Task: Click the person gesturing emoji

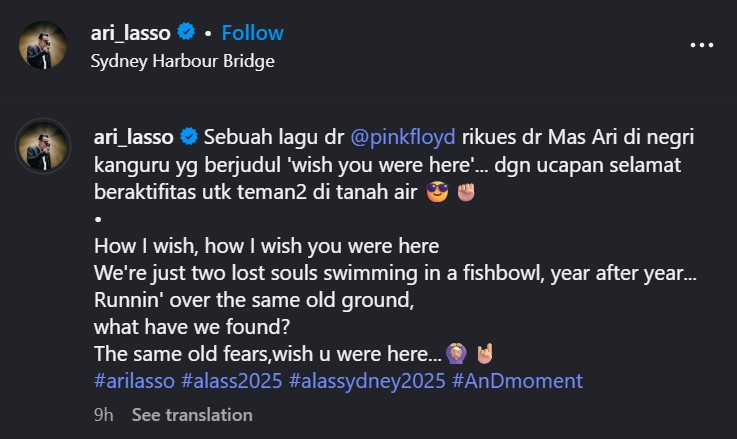Action: click(456, 354)
